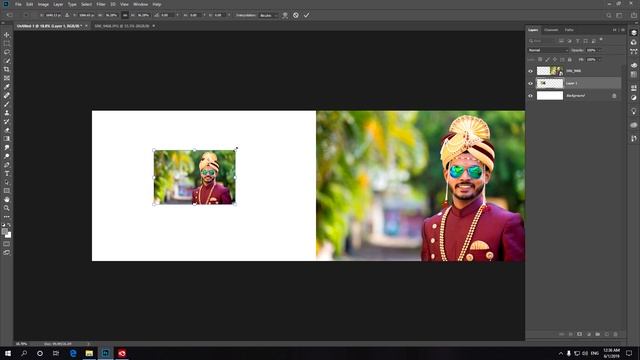This screenshot has height=360, width=640.
Task: Click the foreground color swatch
Action: 5,231
